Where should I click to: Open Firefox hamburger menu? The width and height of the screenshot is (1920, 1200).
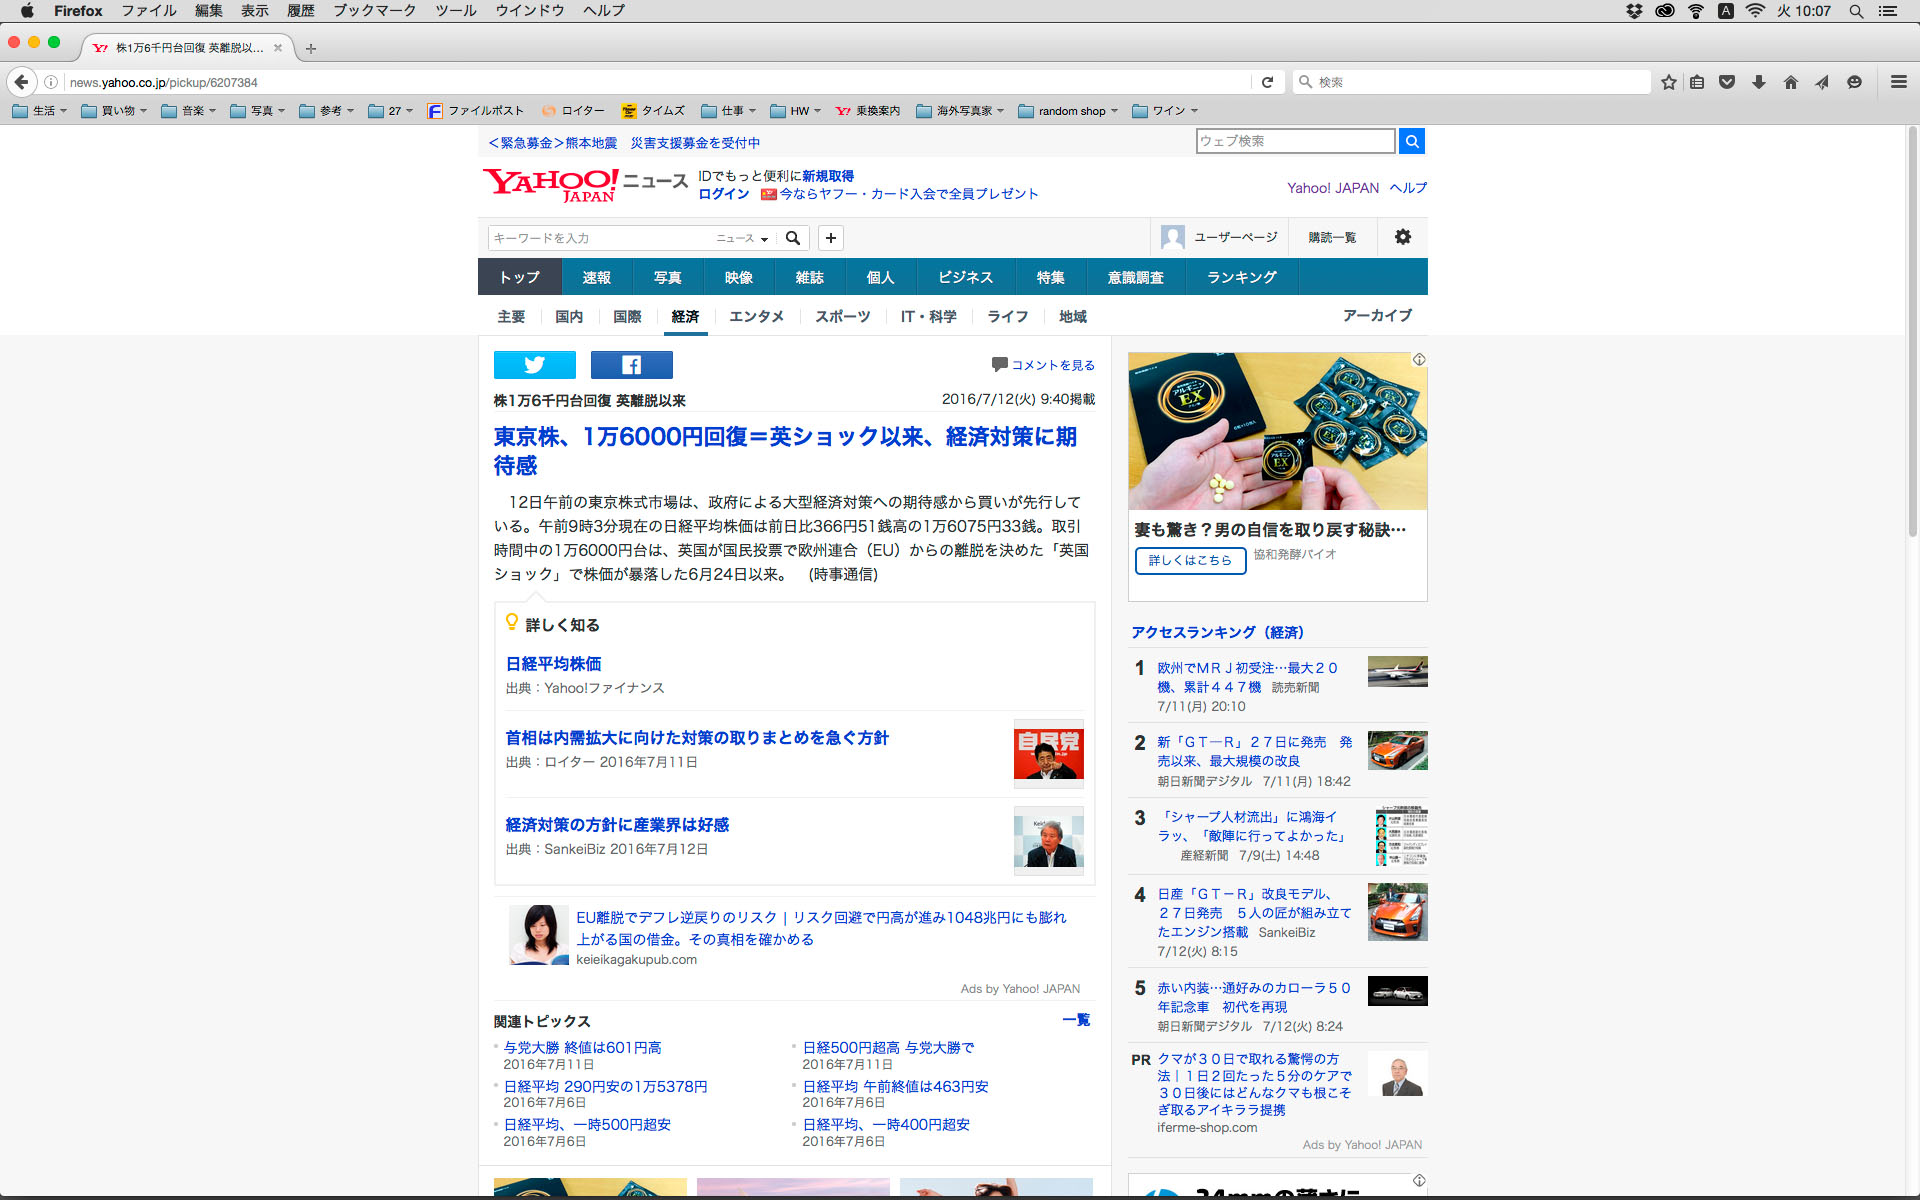click(1898, 82)
